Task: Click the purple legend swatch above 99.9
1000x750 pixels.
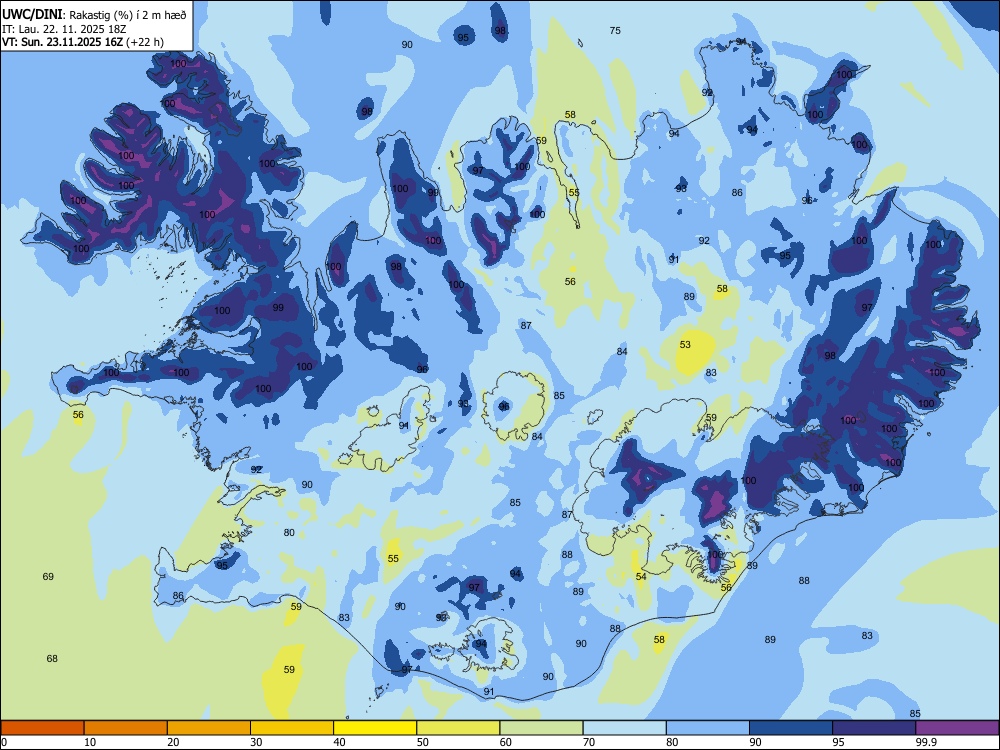Action: (957, 728)
